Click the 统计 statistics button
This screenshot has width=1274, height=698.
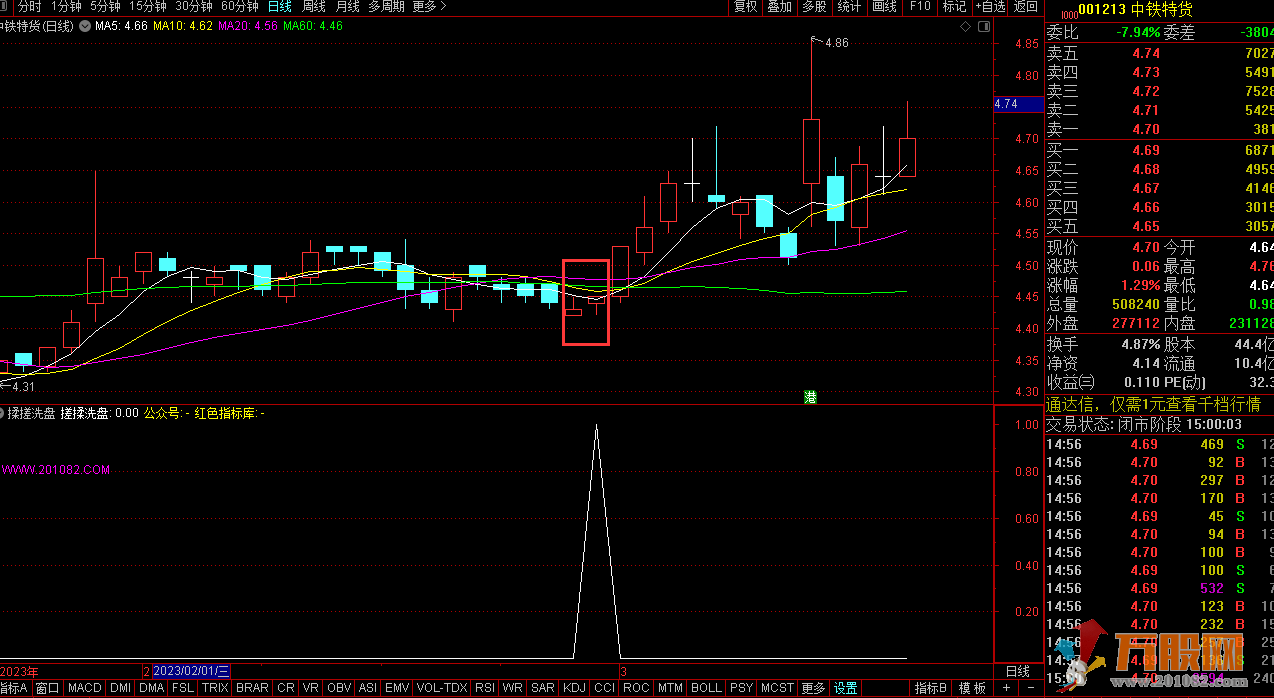[x=849, y=6]
